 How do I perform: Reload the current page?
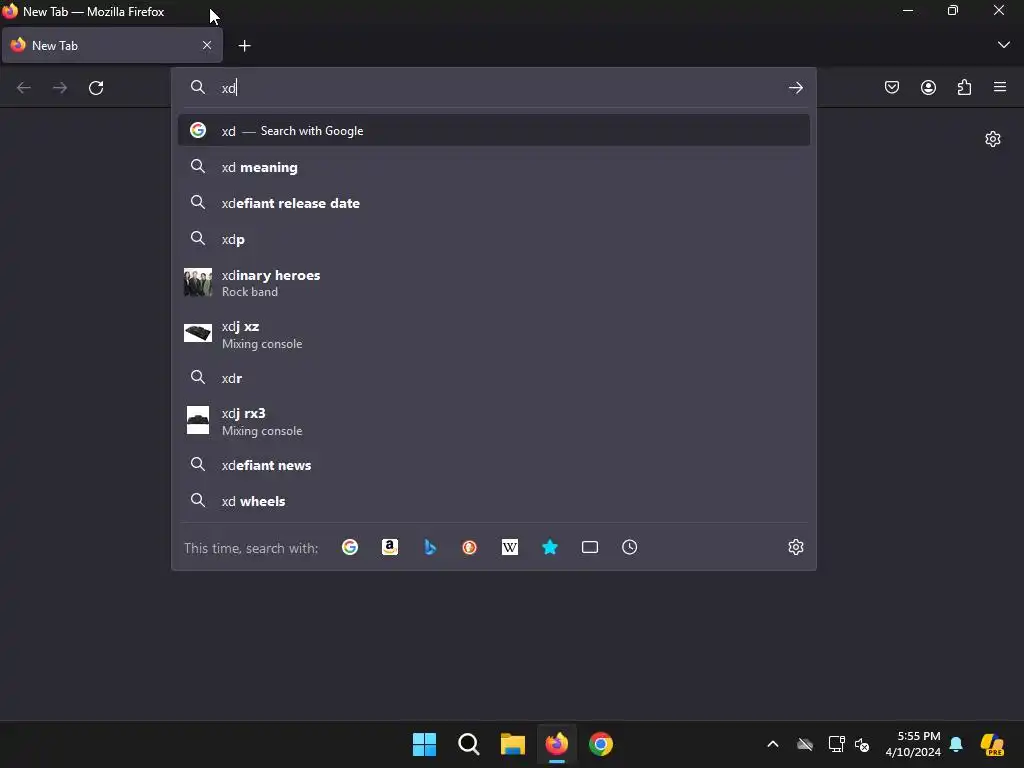pos(96,88)
